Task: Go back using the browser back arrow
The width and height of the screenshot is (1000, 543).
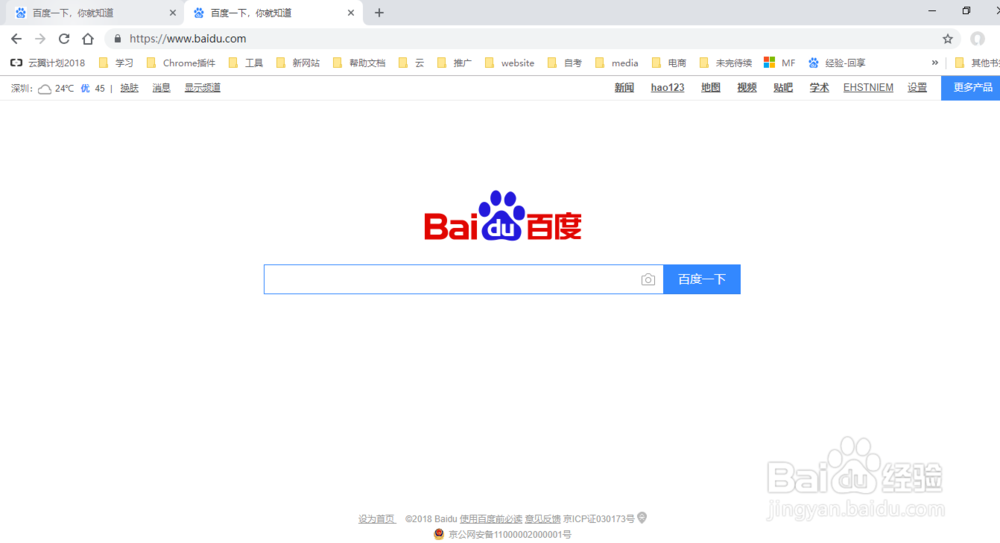Action: tap(17, 39)
